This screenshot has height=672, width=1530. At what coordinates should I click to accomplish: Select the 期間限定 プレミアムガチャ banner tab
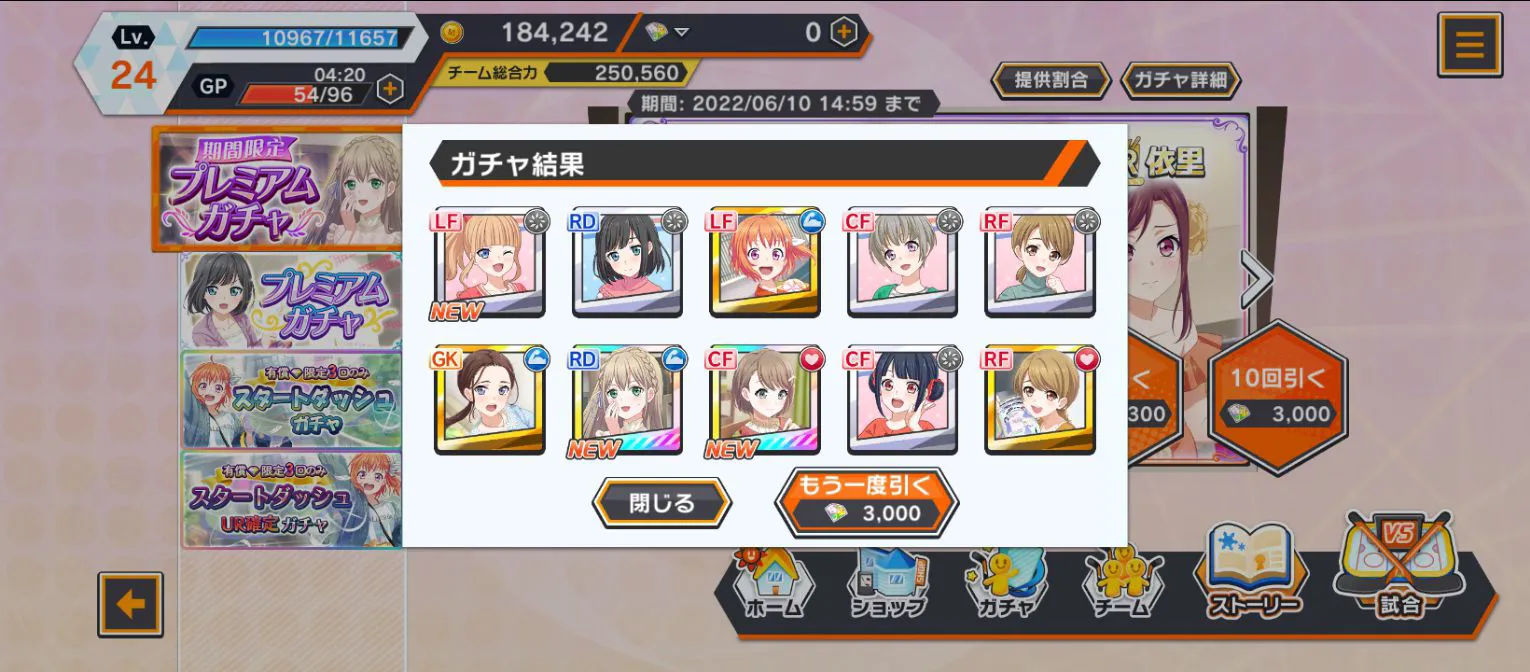pos(278,188)
